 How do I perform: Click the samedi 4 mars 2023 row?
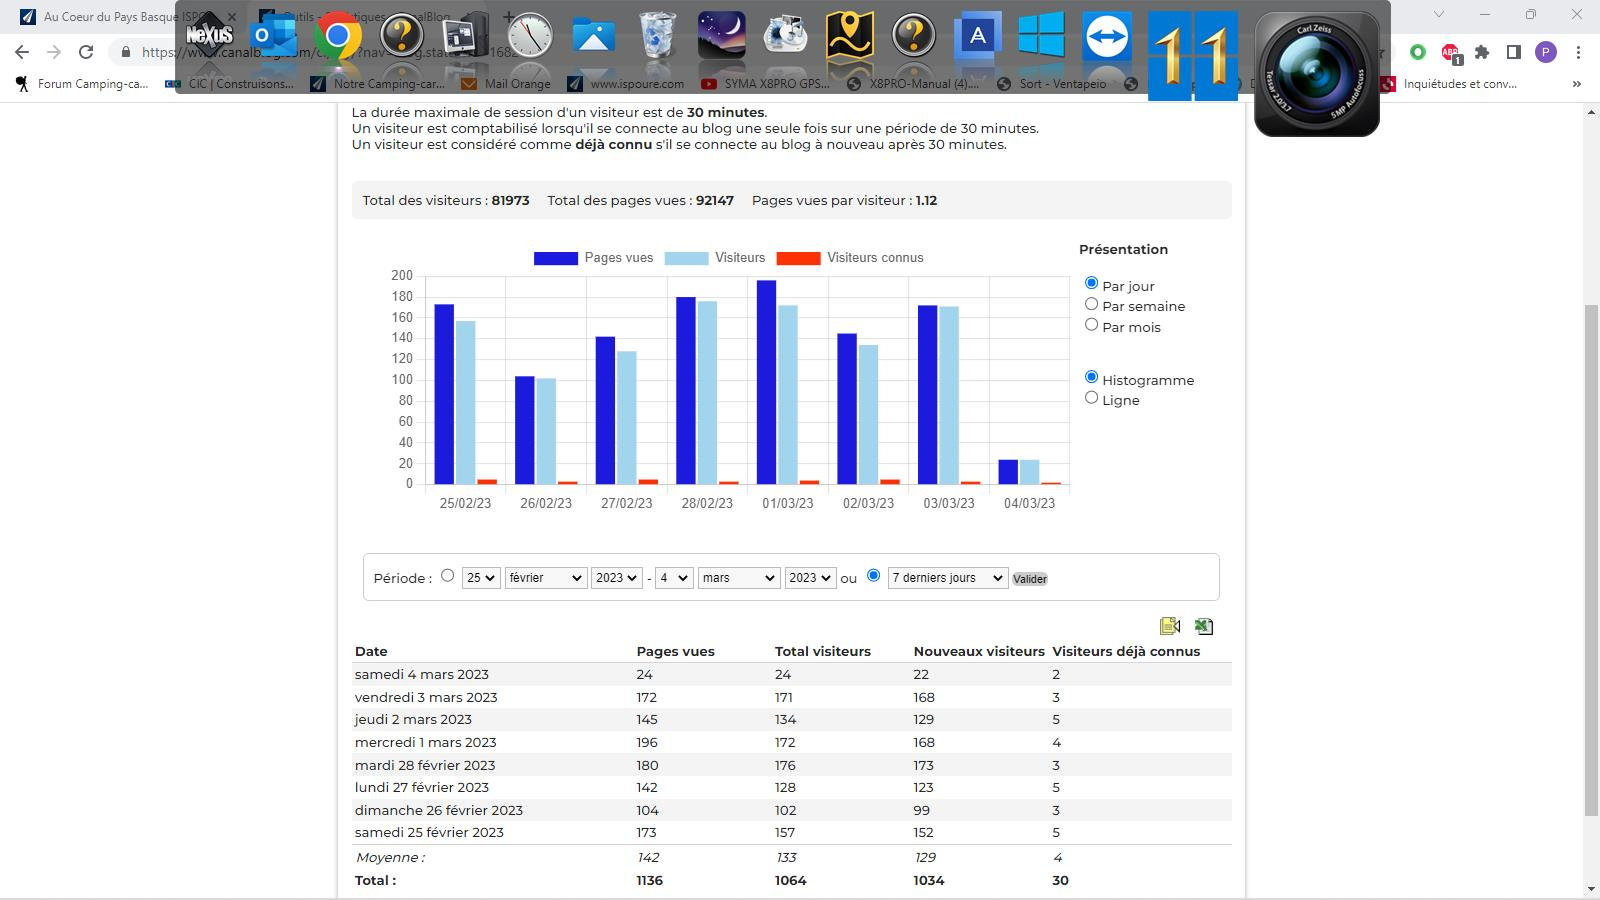[792, 674]
